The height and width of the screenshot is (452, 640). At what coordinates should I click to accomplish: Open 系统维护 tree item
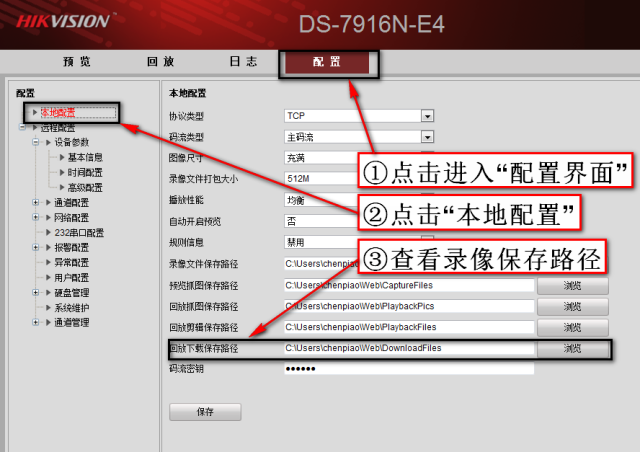click(71, 307)
